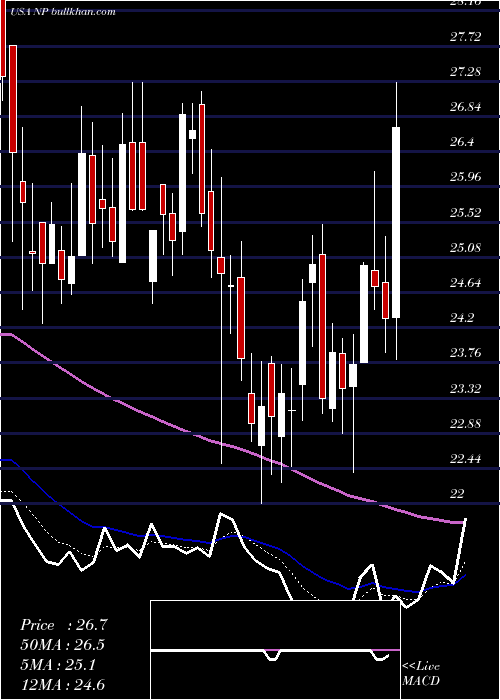The width and height of the screenshot is (500, 700).
Task: Click the last tall white candlestick body
Action: (x=396, y=222)
